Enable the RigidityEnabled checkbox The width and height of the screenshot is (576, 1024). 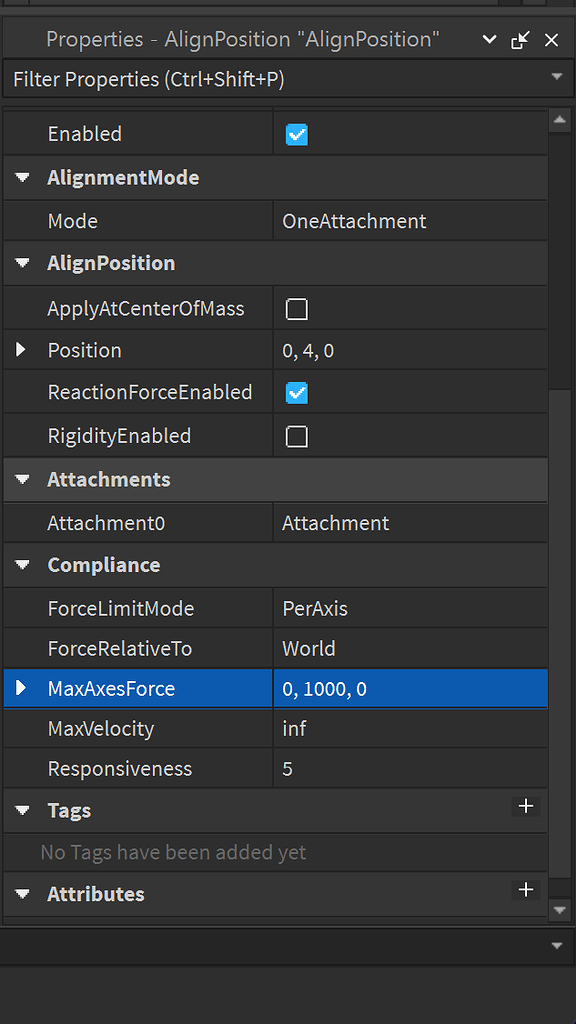[x=297, y=436]
